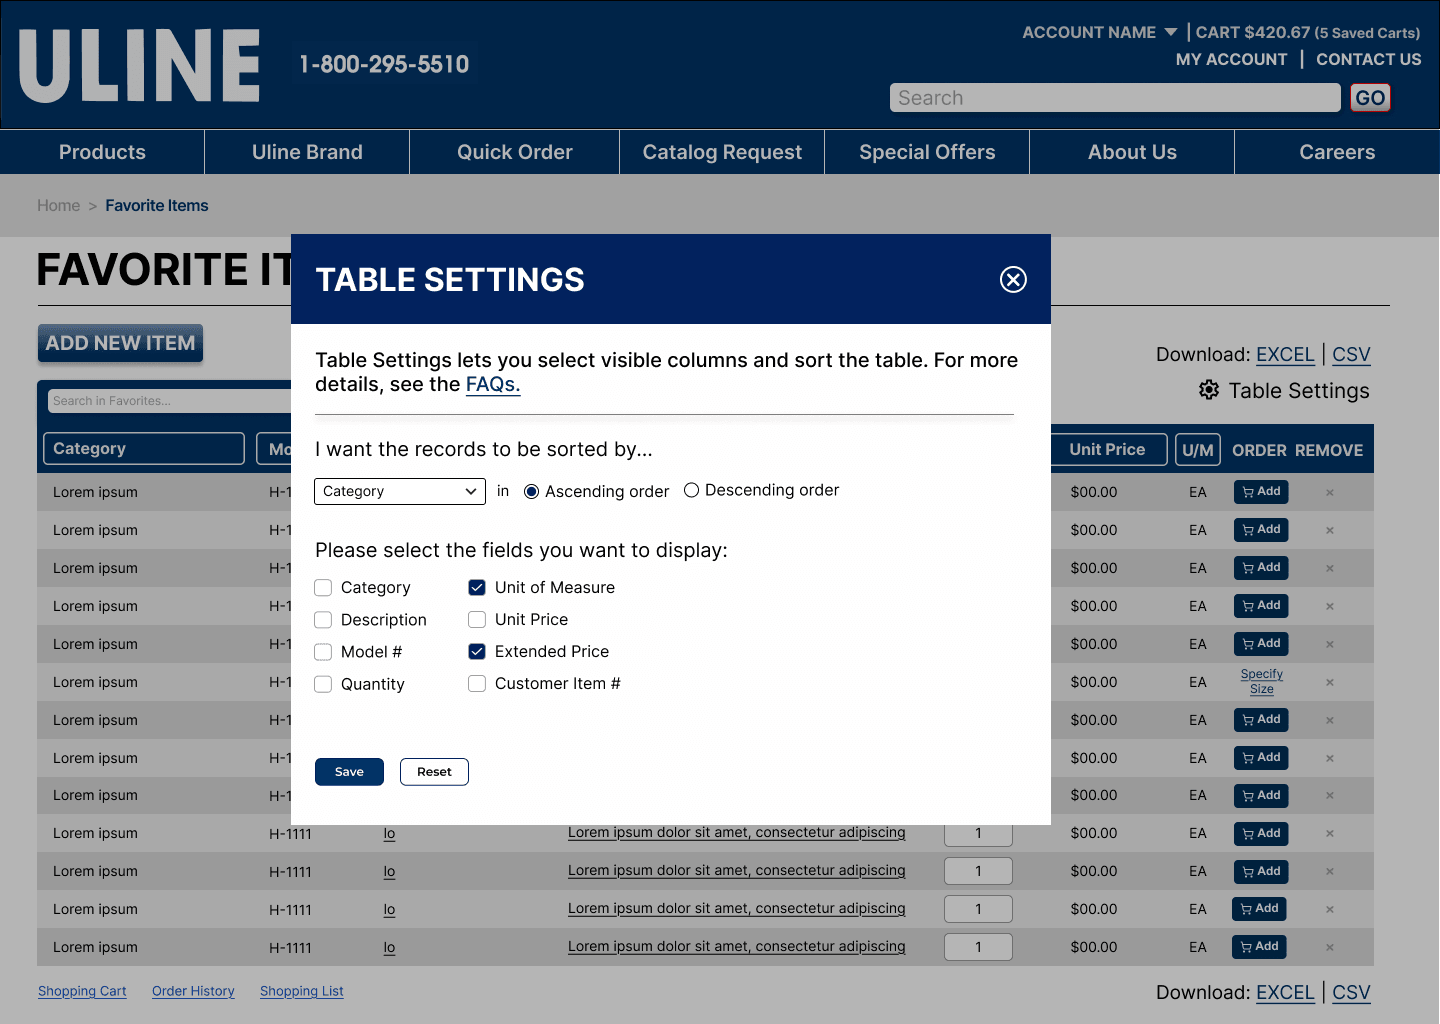Check the Customer Item # checkbox
Screen dimensions: 1440x1024
tap(477, 683)
